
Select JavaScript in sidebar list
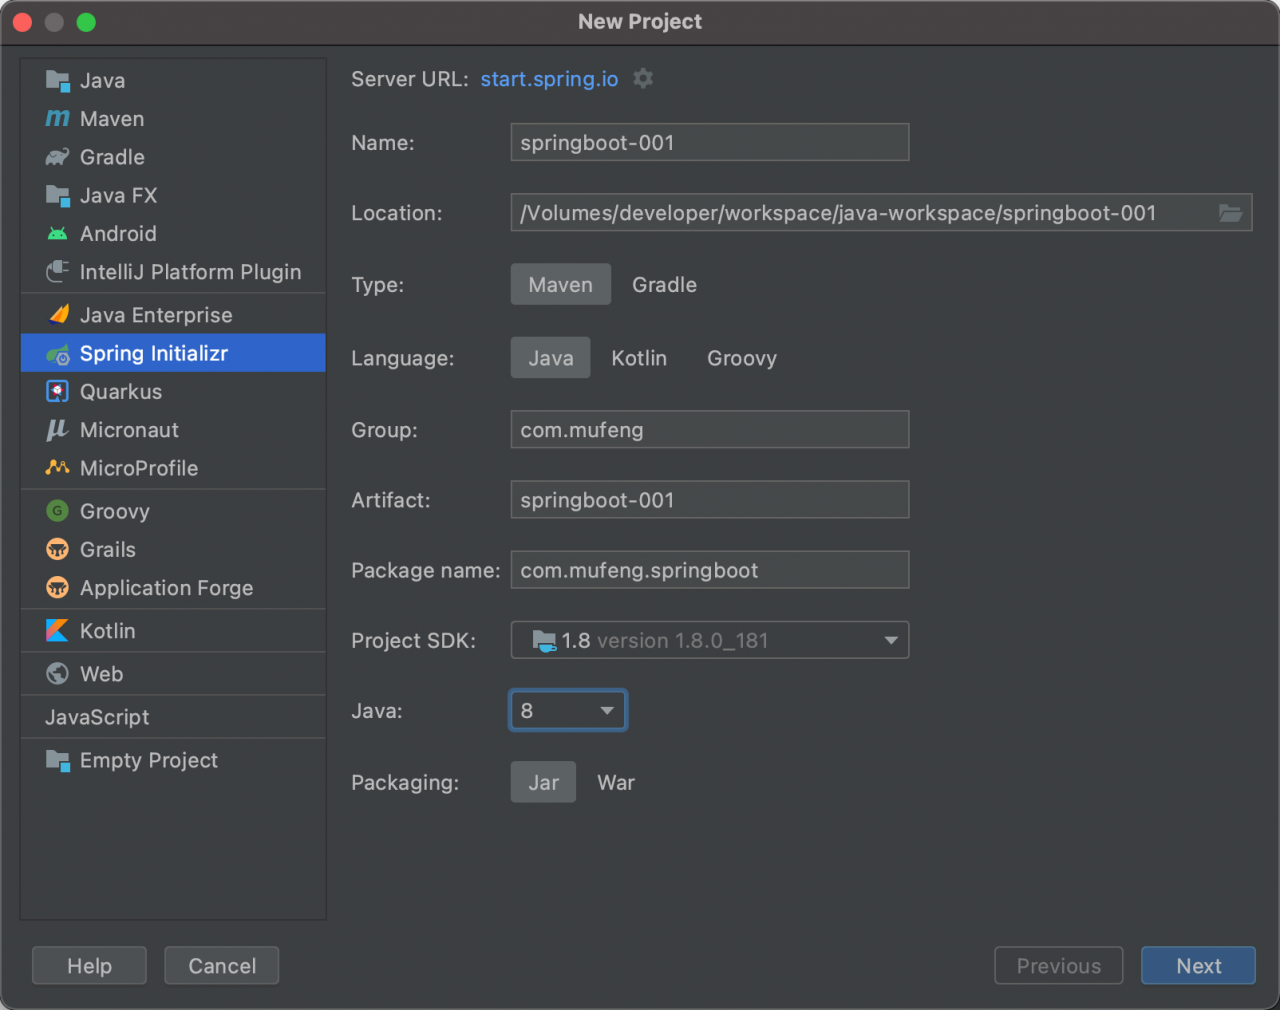click(x=173, y=717)
